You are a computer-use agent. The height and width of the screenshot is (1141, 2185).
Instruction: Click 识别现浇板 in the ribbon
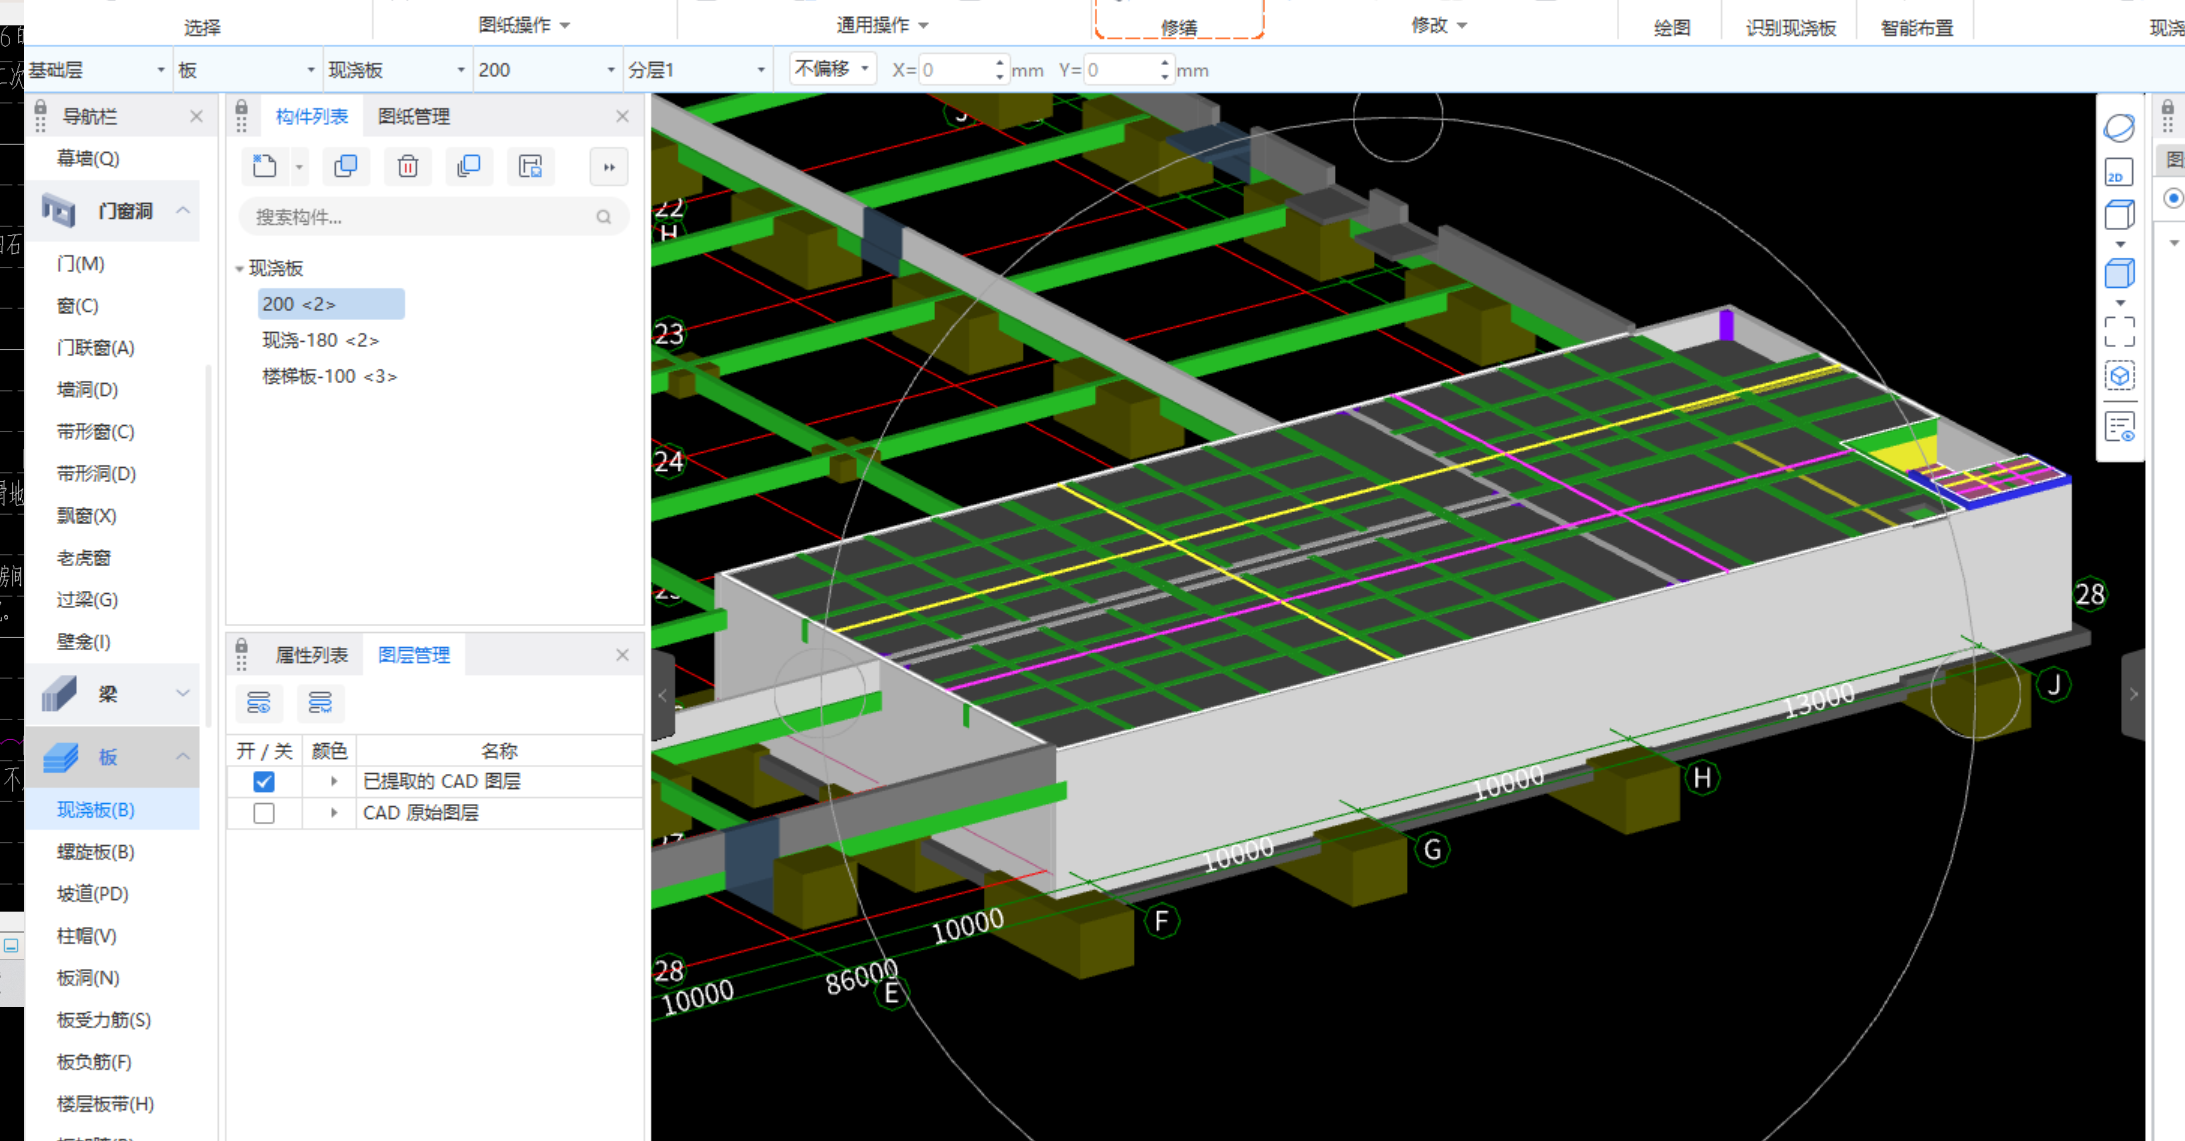coord(1790,28)
